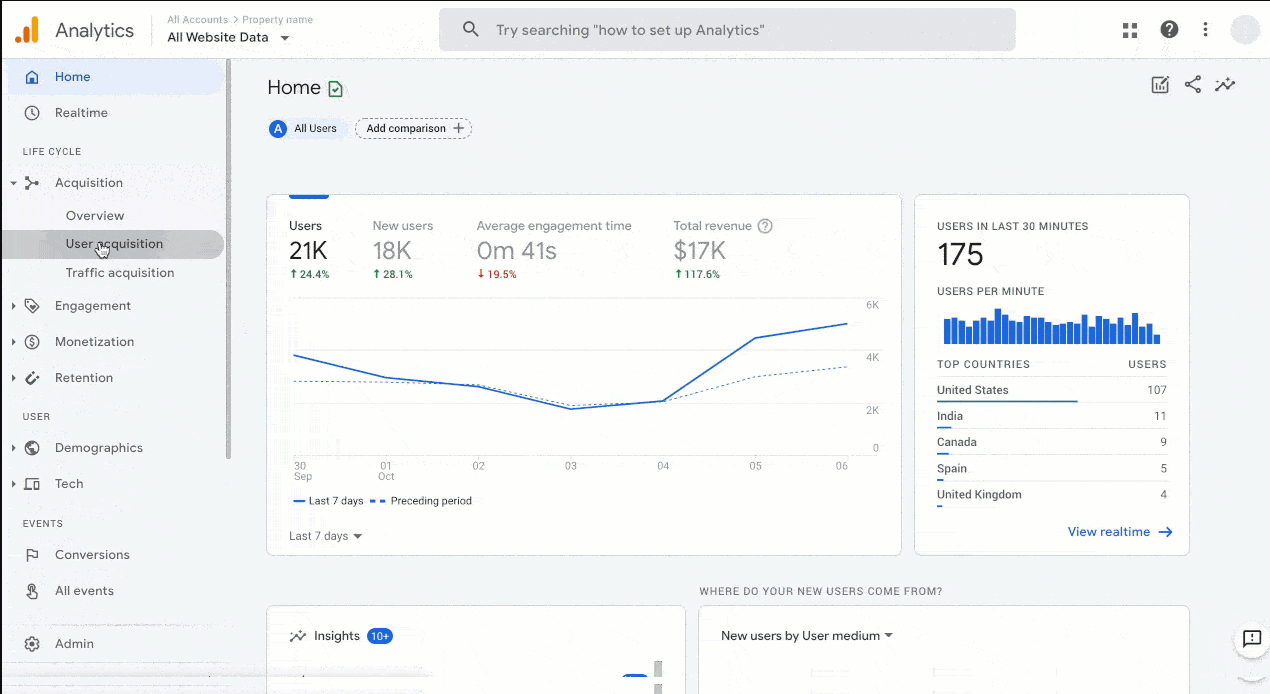Viewport: 1270px width, 694px height.
Task: Click the Total revenue info help icon
Action: coord(765,226)
